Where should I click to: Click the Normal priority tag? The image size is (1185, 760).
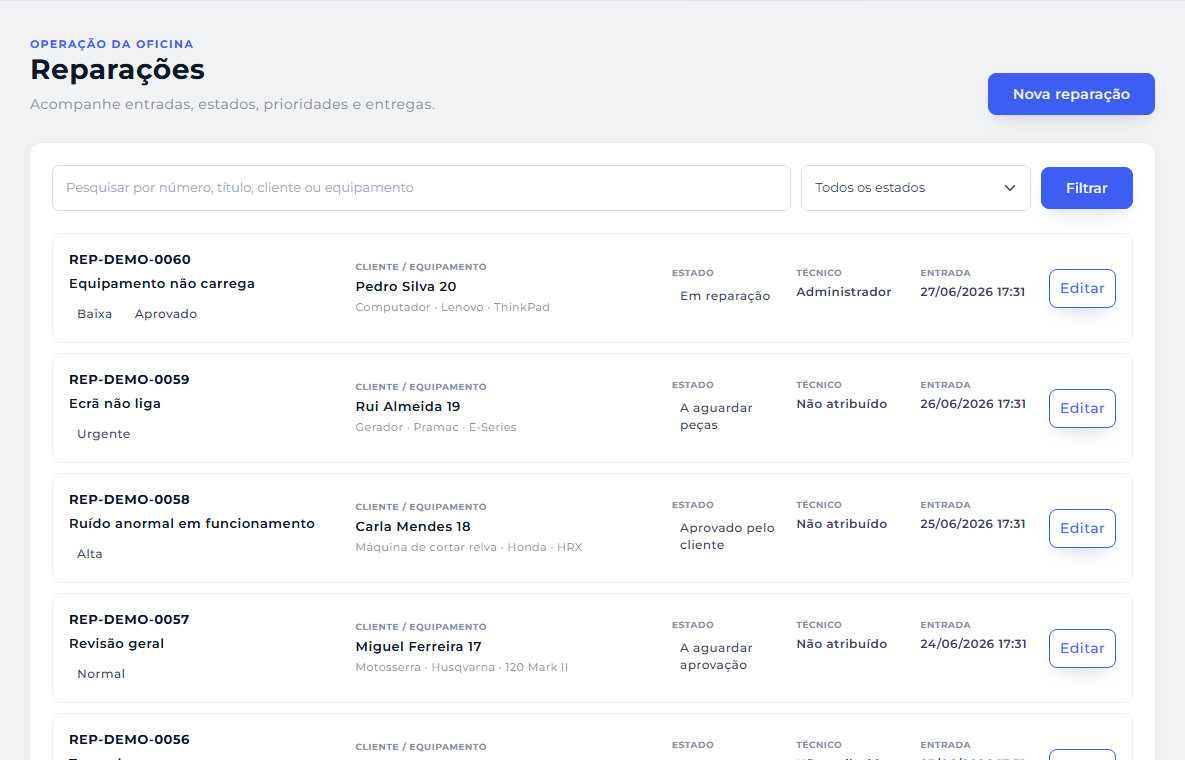[101, 675]
